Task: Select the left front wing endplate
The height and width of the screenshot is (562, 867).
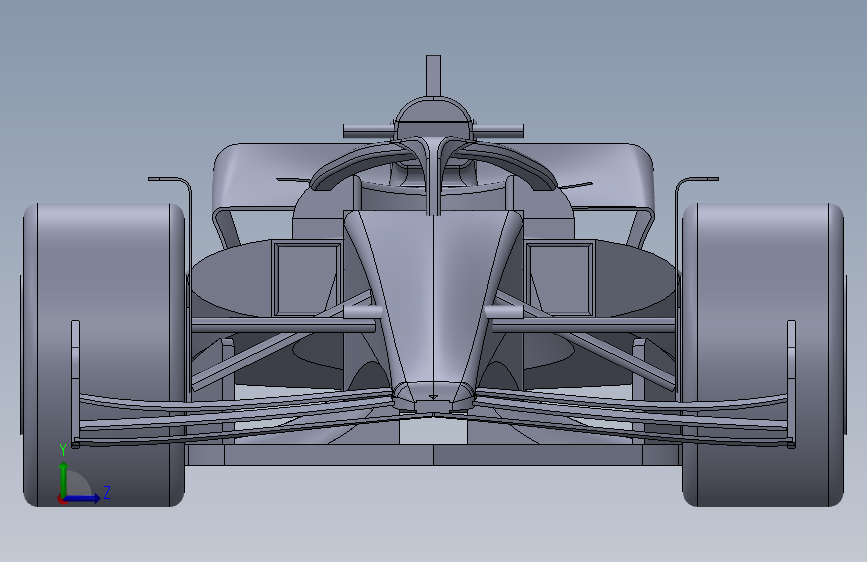Action: click(76, 384)
